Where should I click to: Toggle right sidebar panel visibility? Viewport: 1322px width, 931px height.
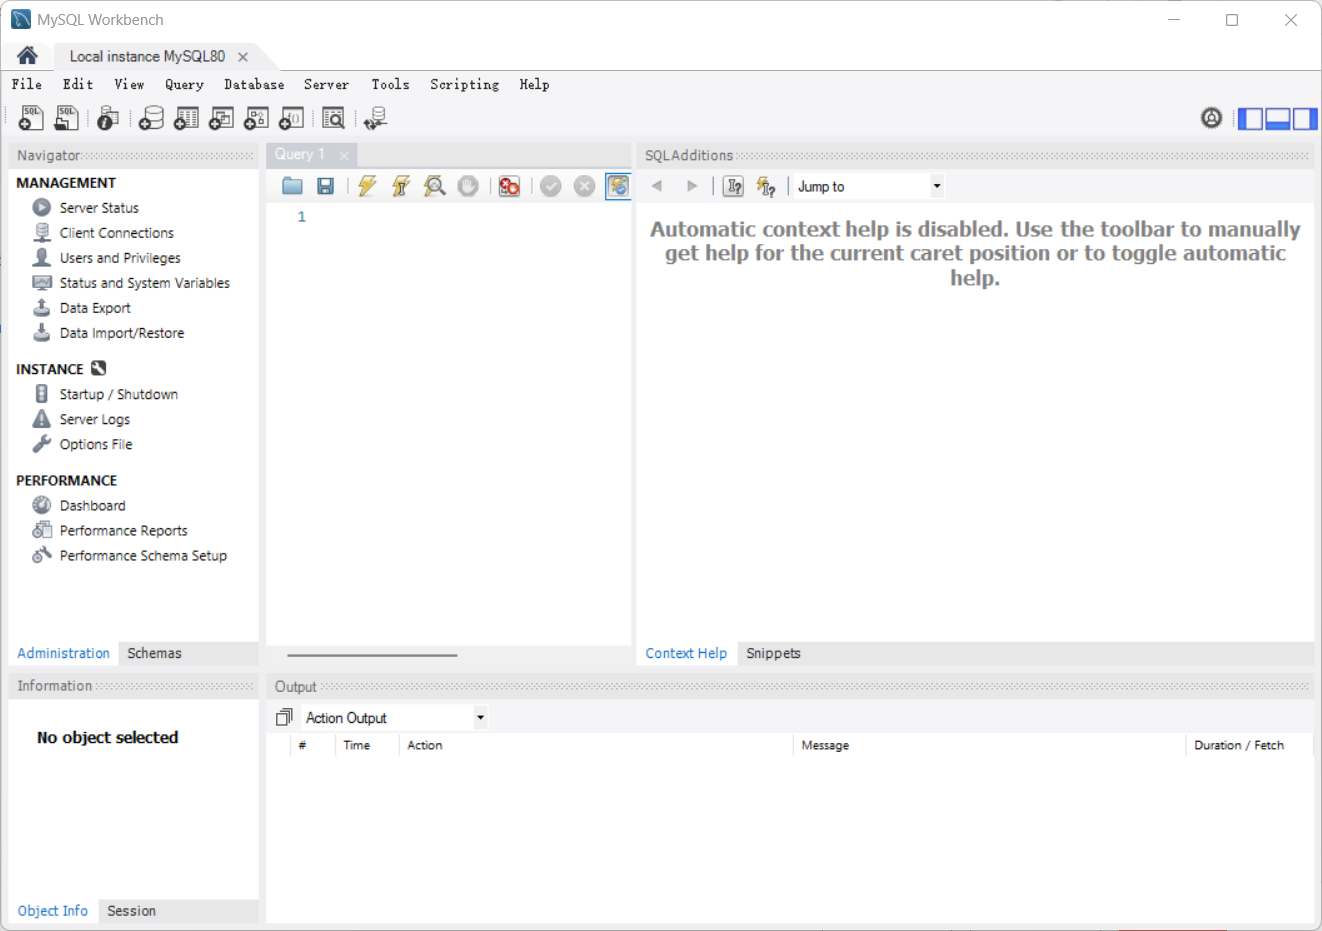(x=1304, y=118)
